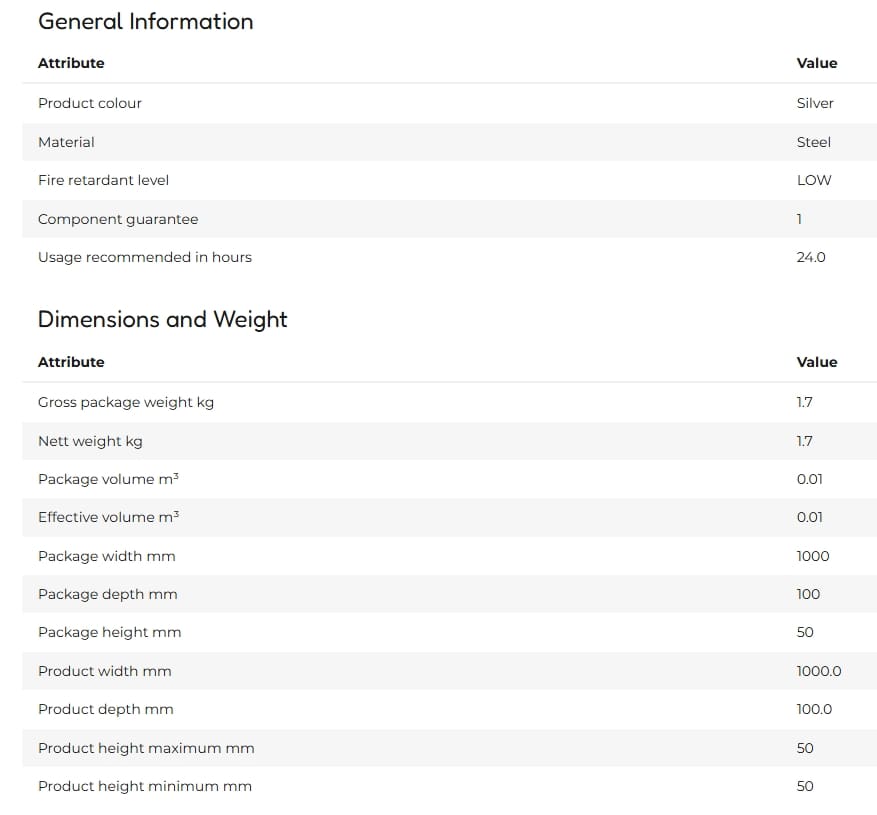Click the LOW fire retardant value
Viewport: 877px width, 815px height.
pos(814,180)
